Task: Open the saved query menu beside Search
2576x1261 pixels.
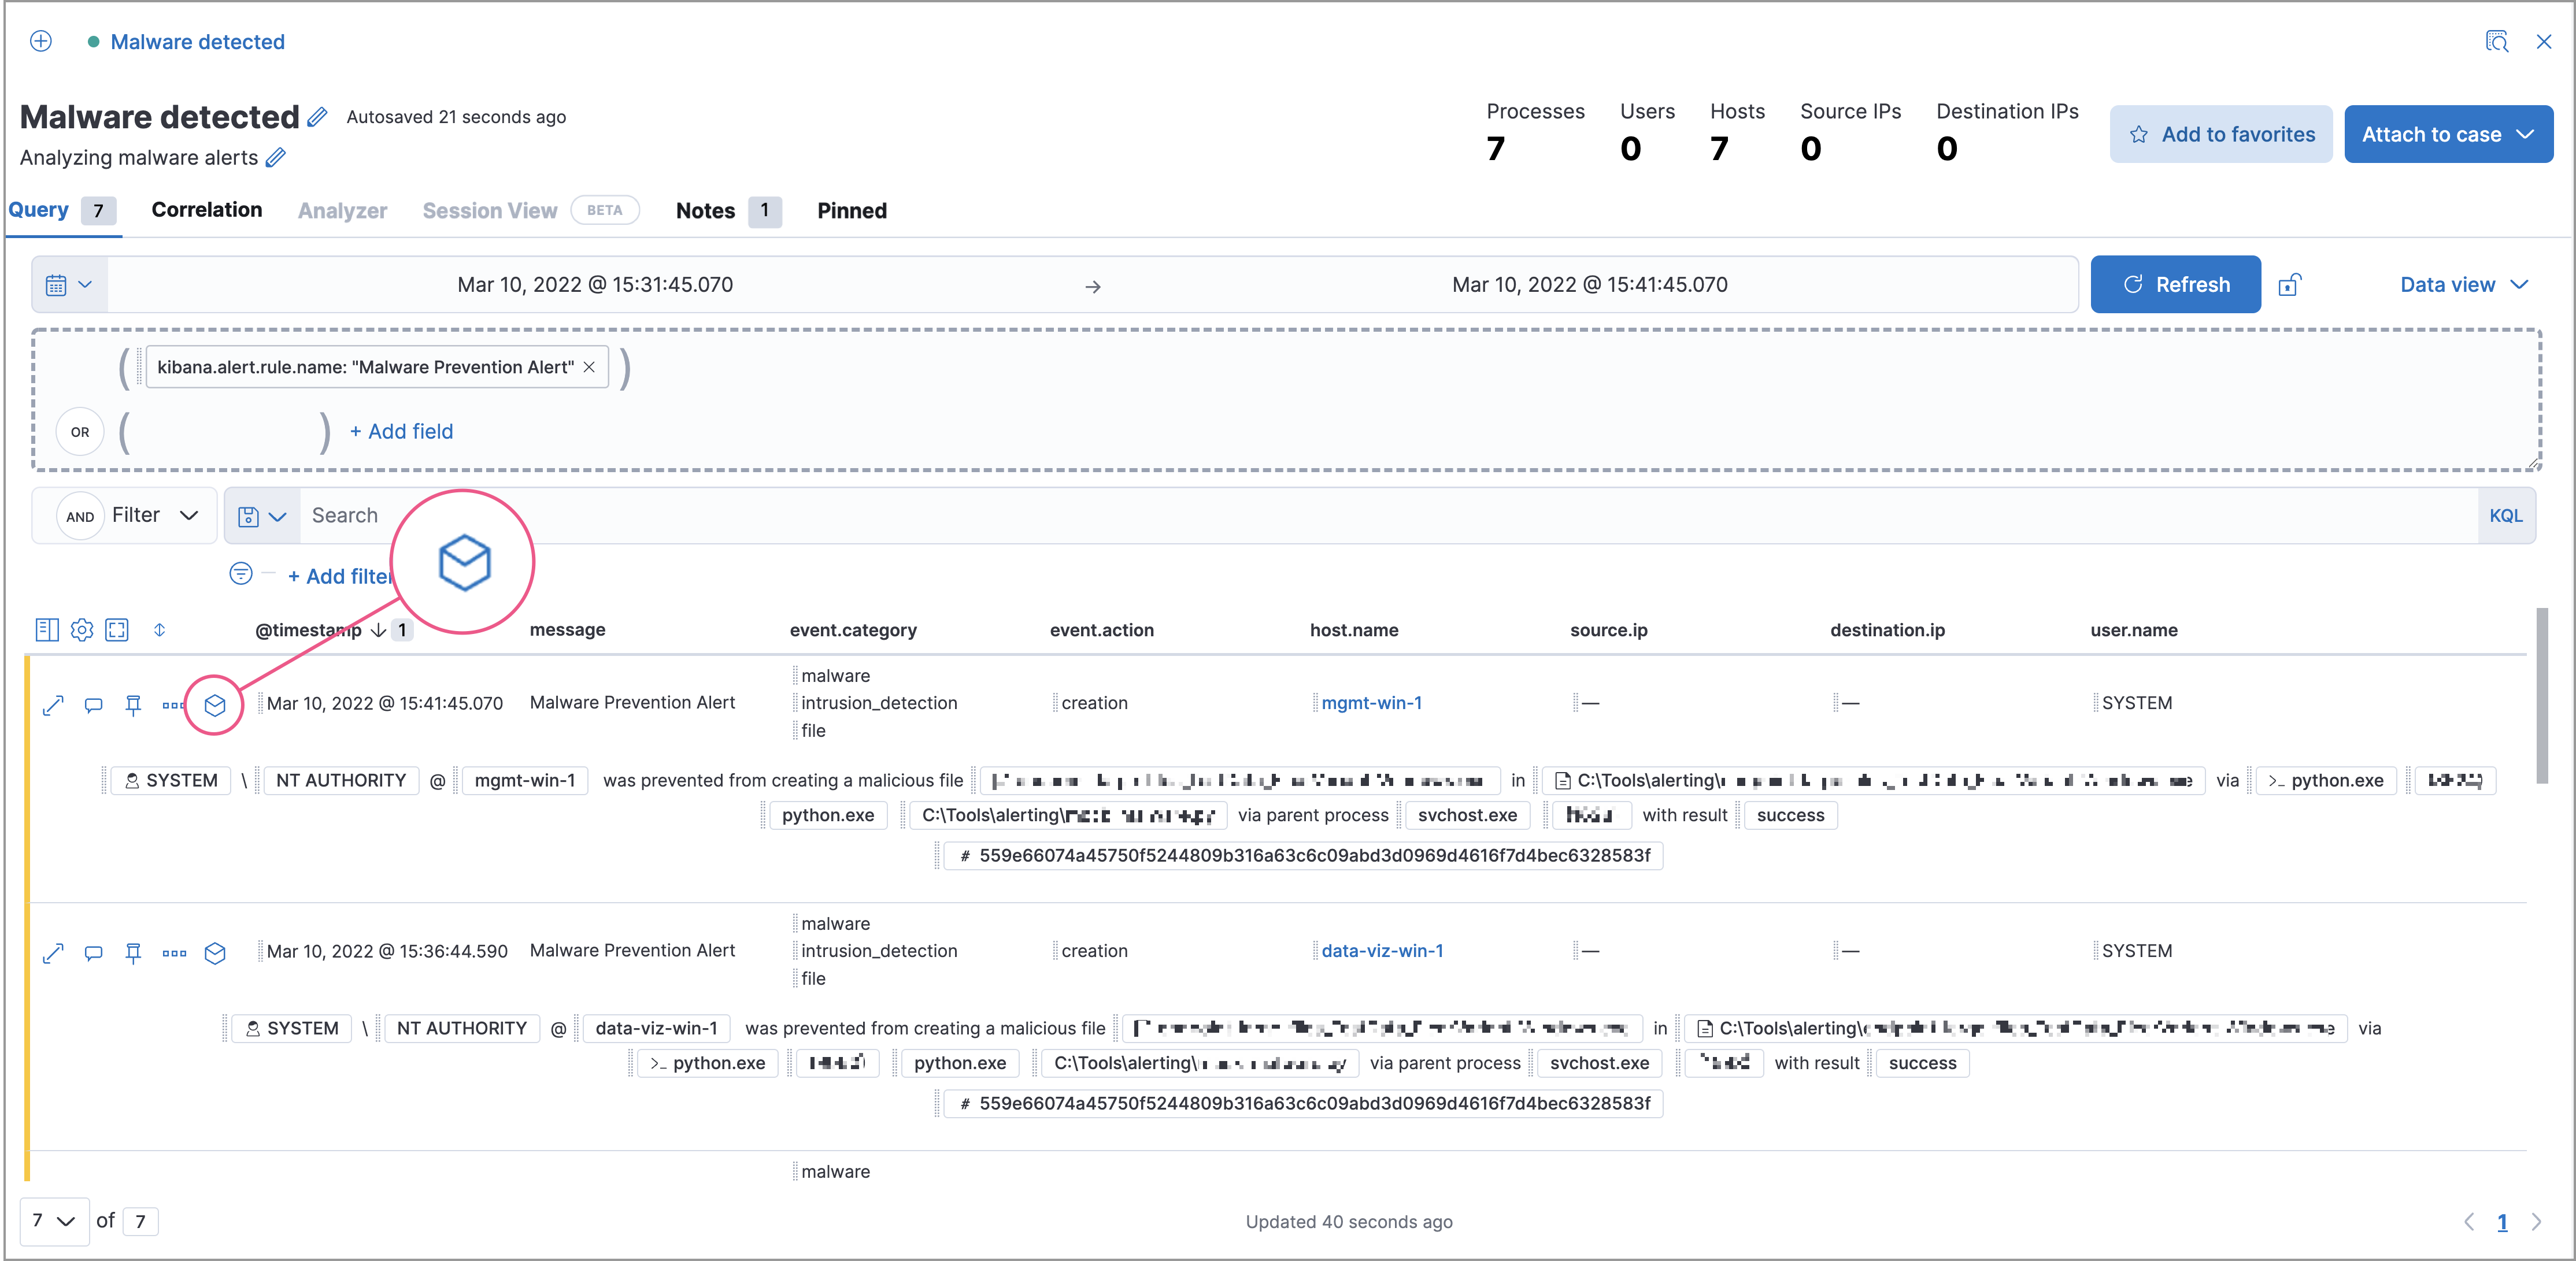Action: [261, 515]
